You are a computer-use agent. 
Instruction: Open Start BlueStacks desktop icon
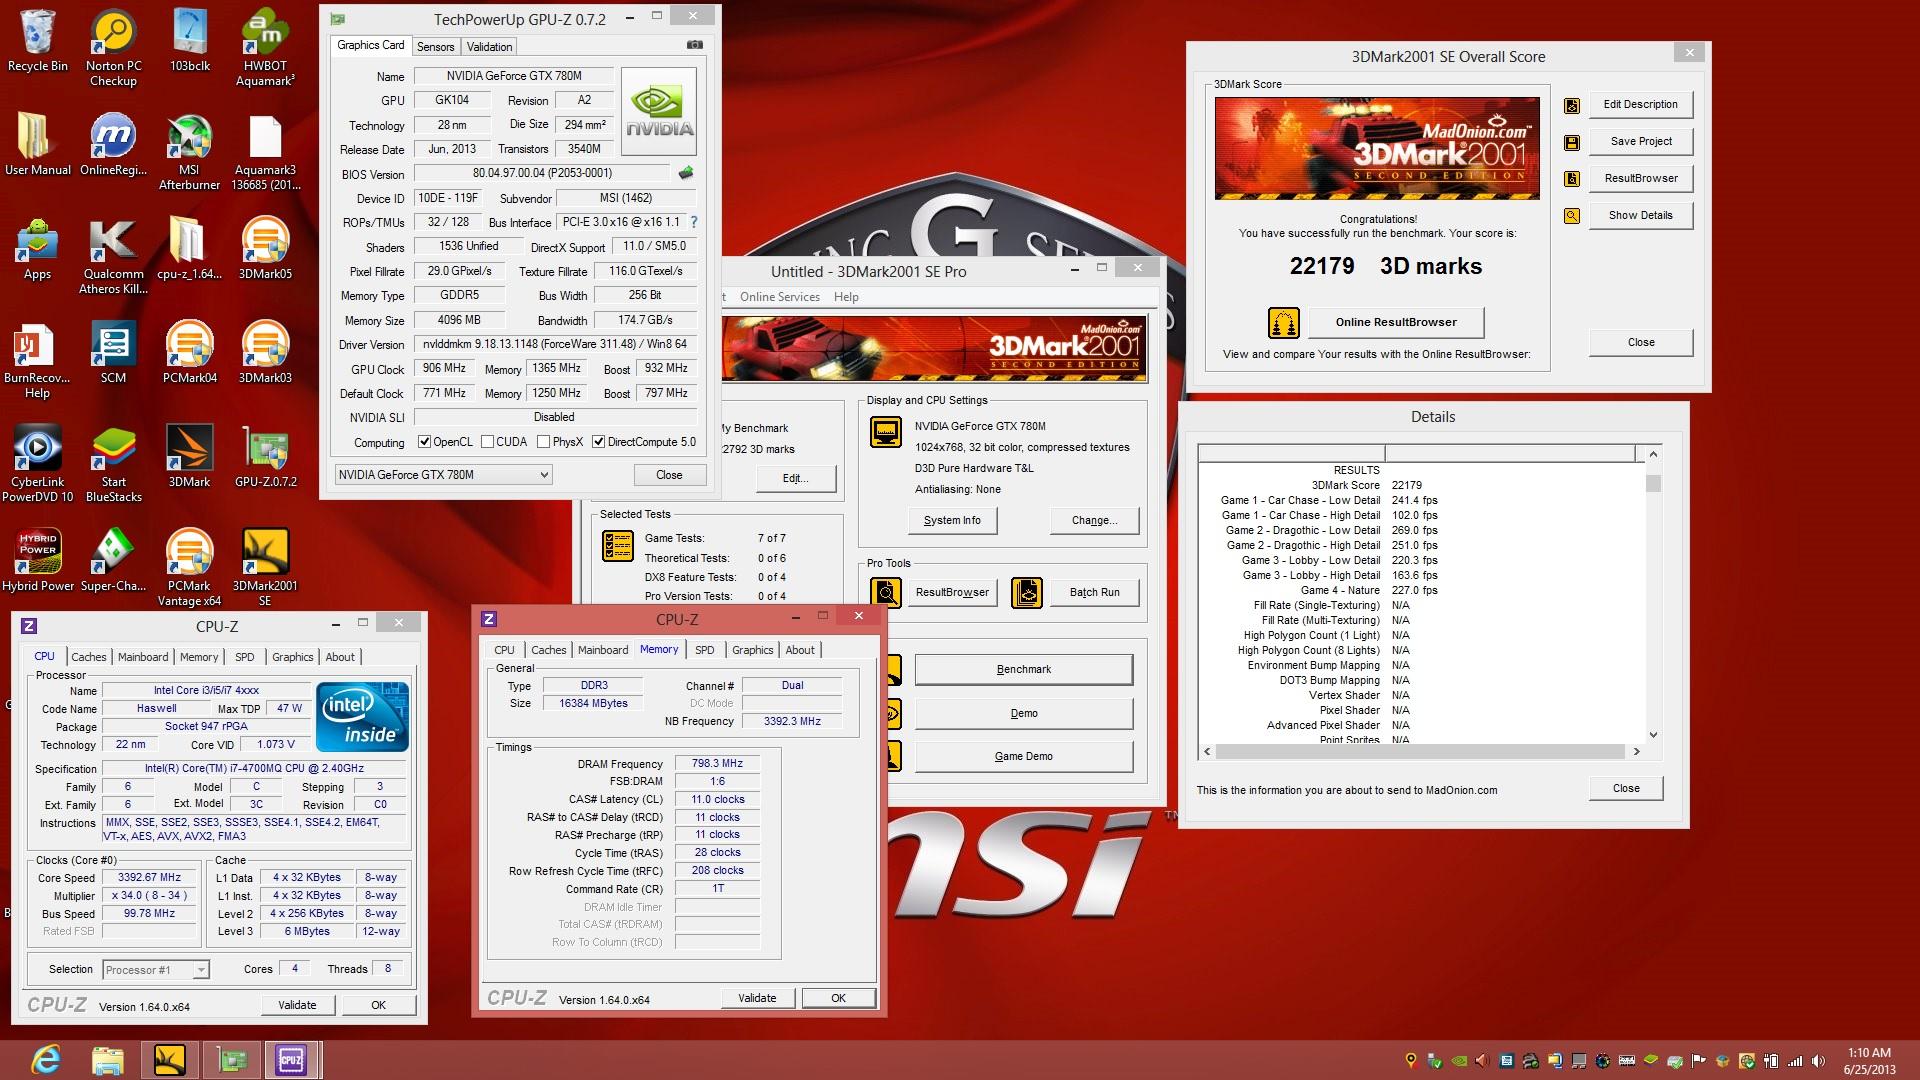click(x=113, y=464)
